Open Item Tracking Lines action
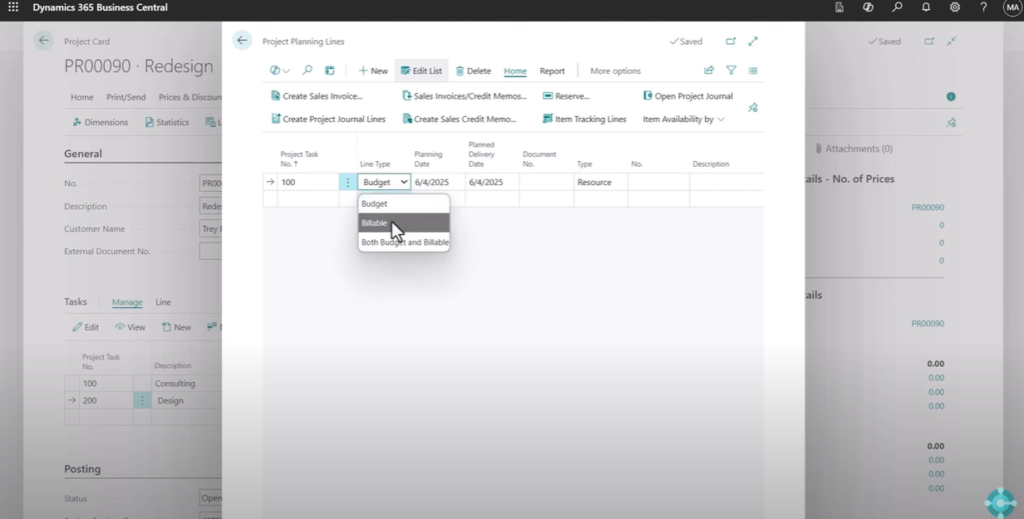Screen dimensions: 1024x519 (584, 119)
